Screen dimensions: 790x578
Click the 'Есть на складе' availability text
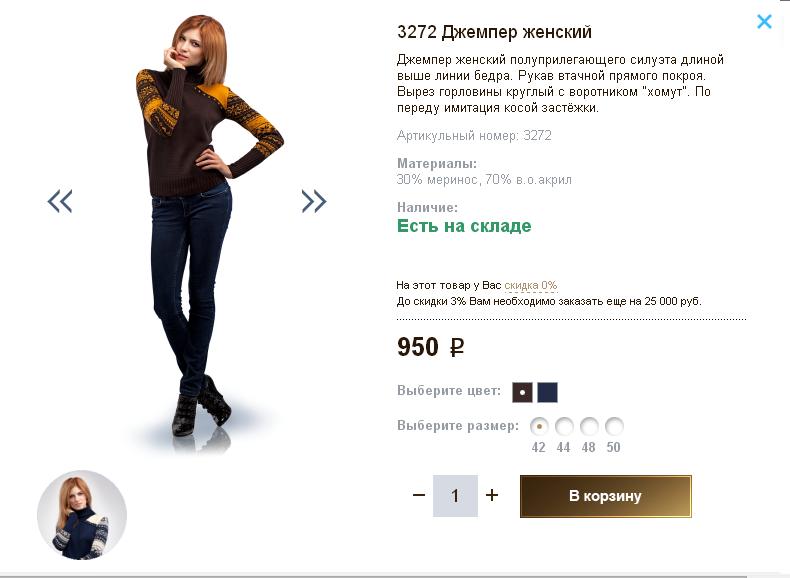[x=464, y=226]
